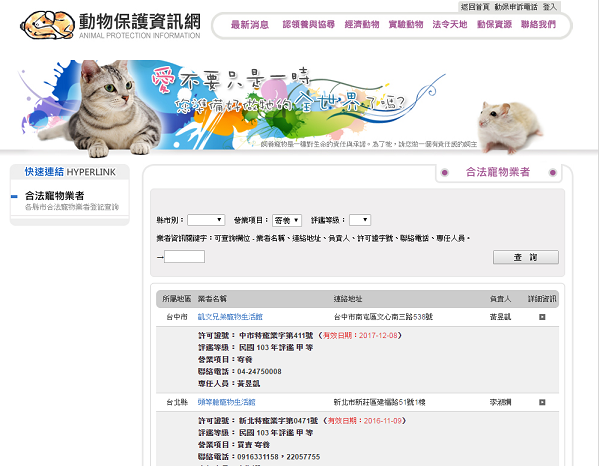This screenshot has height=466, width=600.
Task: Open 聯絡我們 menu item
Action: point(538,24)
